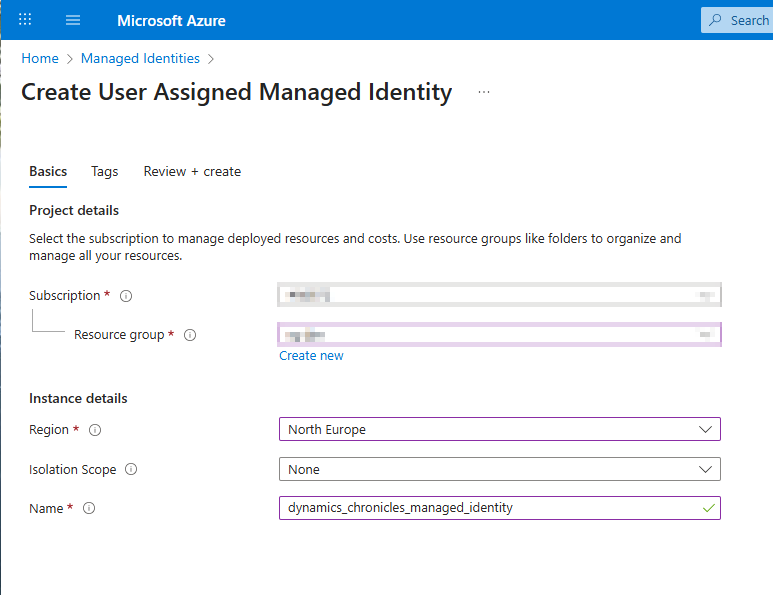The image size is (773, 595).
Task: Show info tooltip for Isolation Scope
Action: coord(131,469)
